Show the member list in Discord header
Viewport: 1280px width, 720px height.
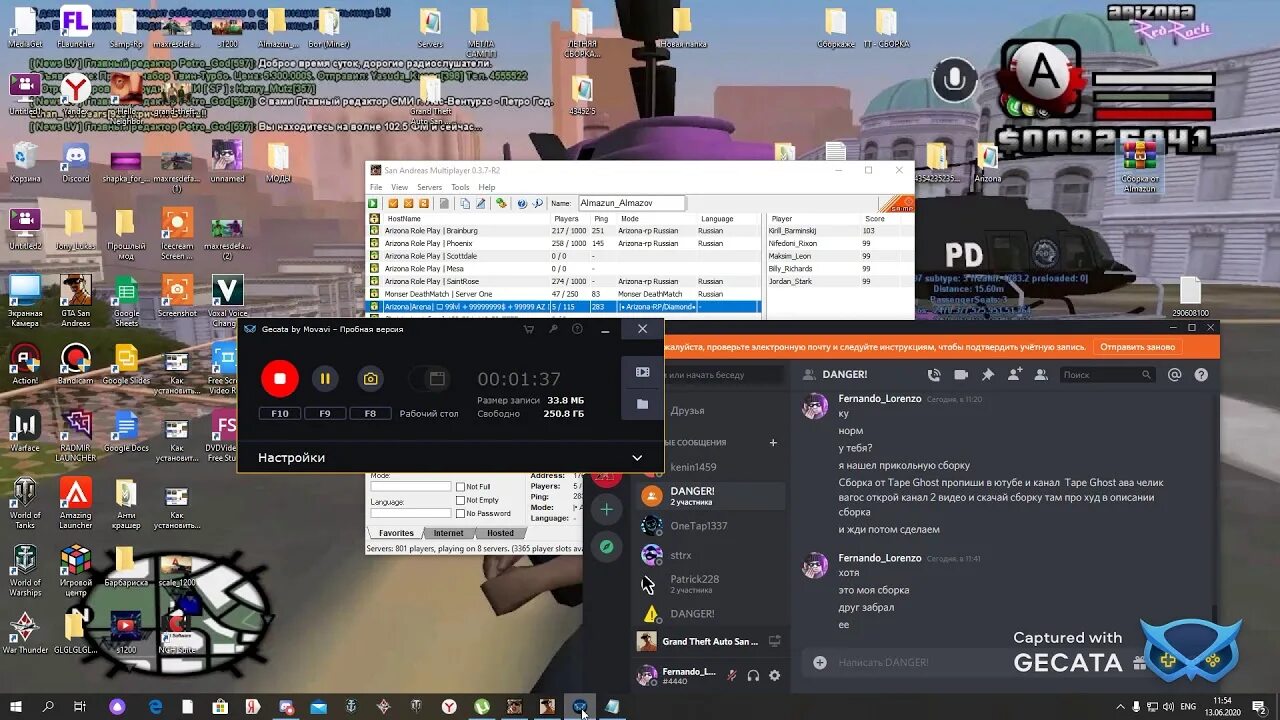(x=1041, y=374)
